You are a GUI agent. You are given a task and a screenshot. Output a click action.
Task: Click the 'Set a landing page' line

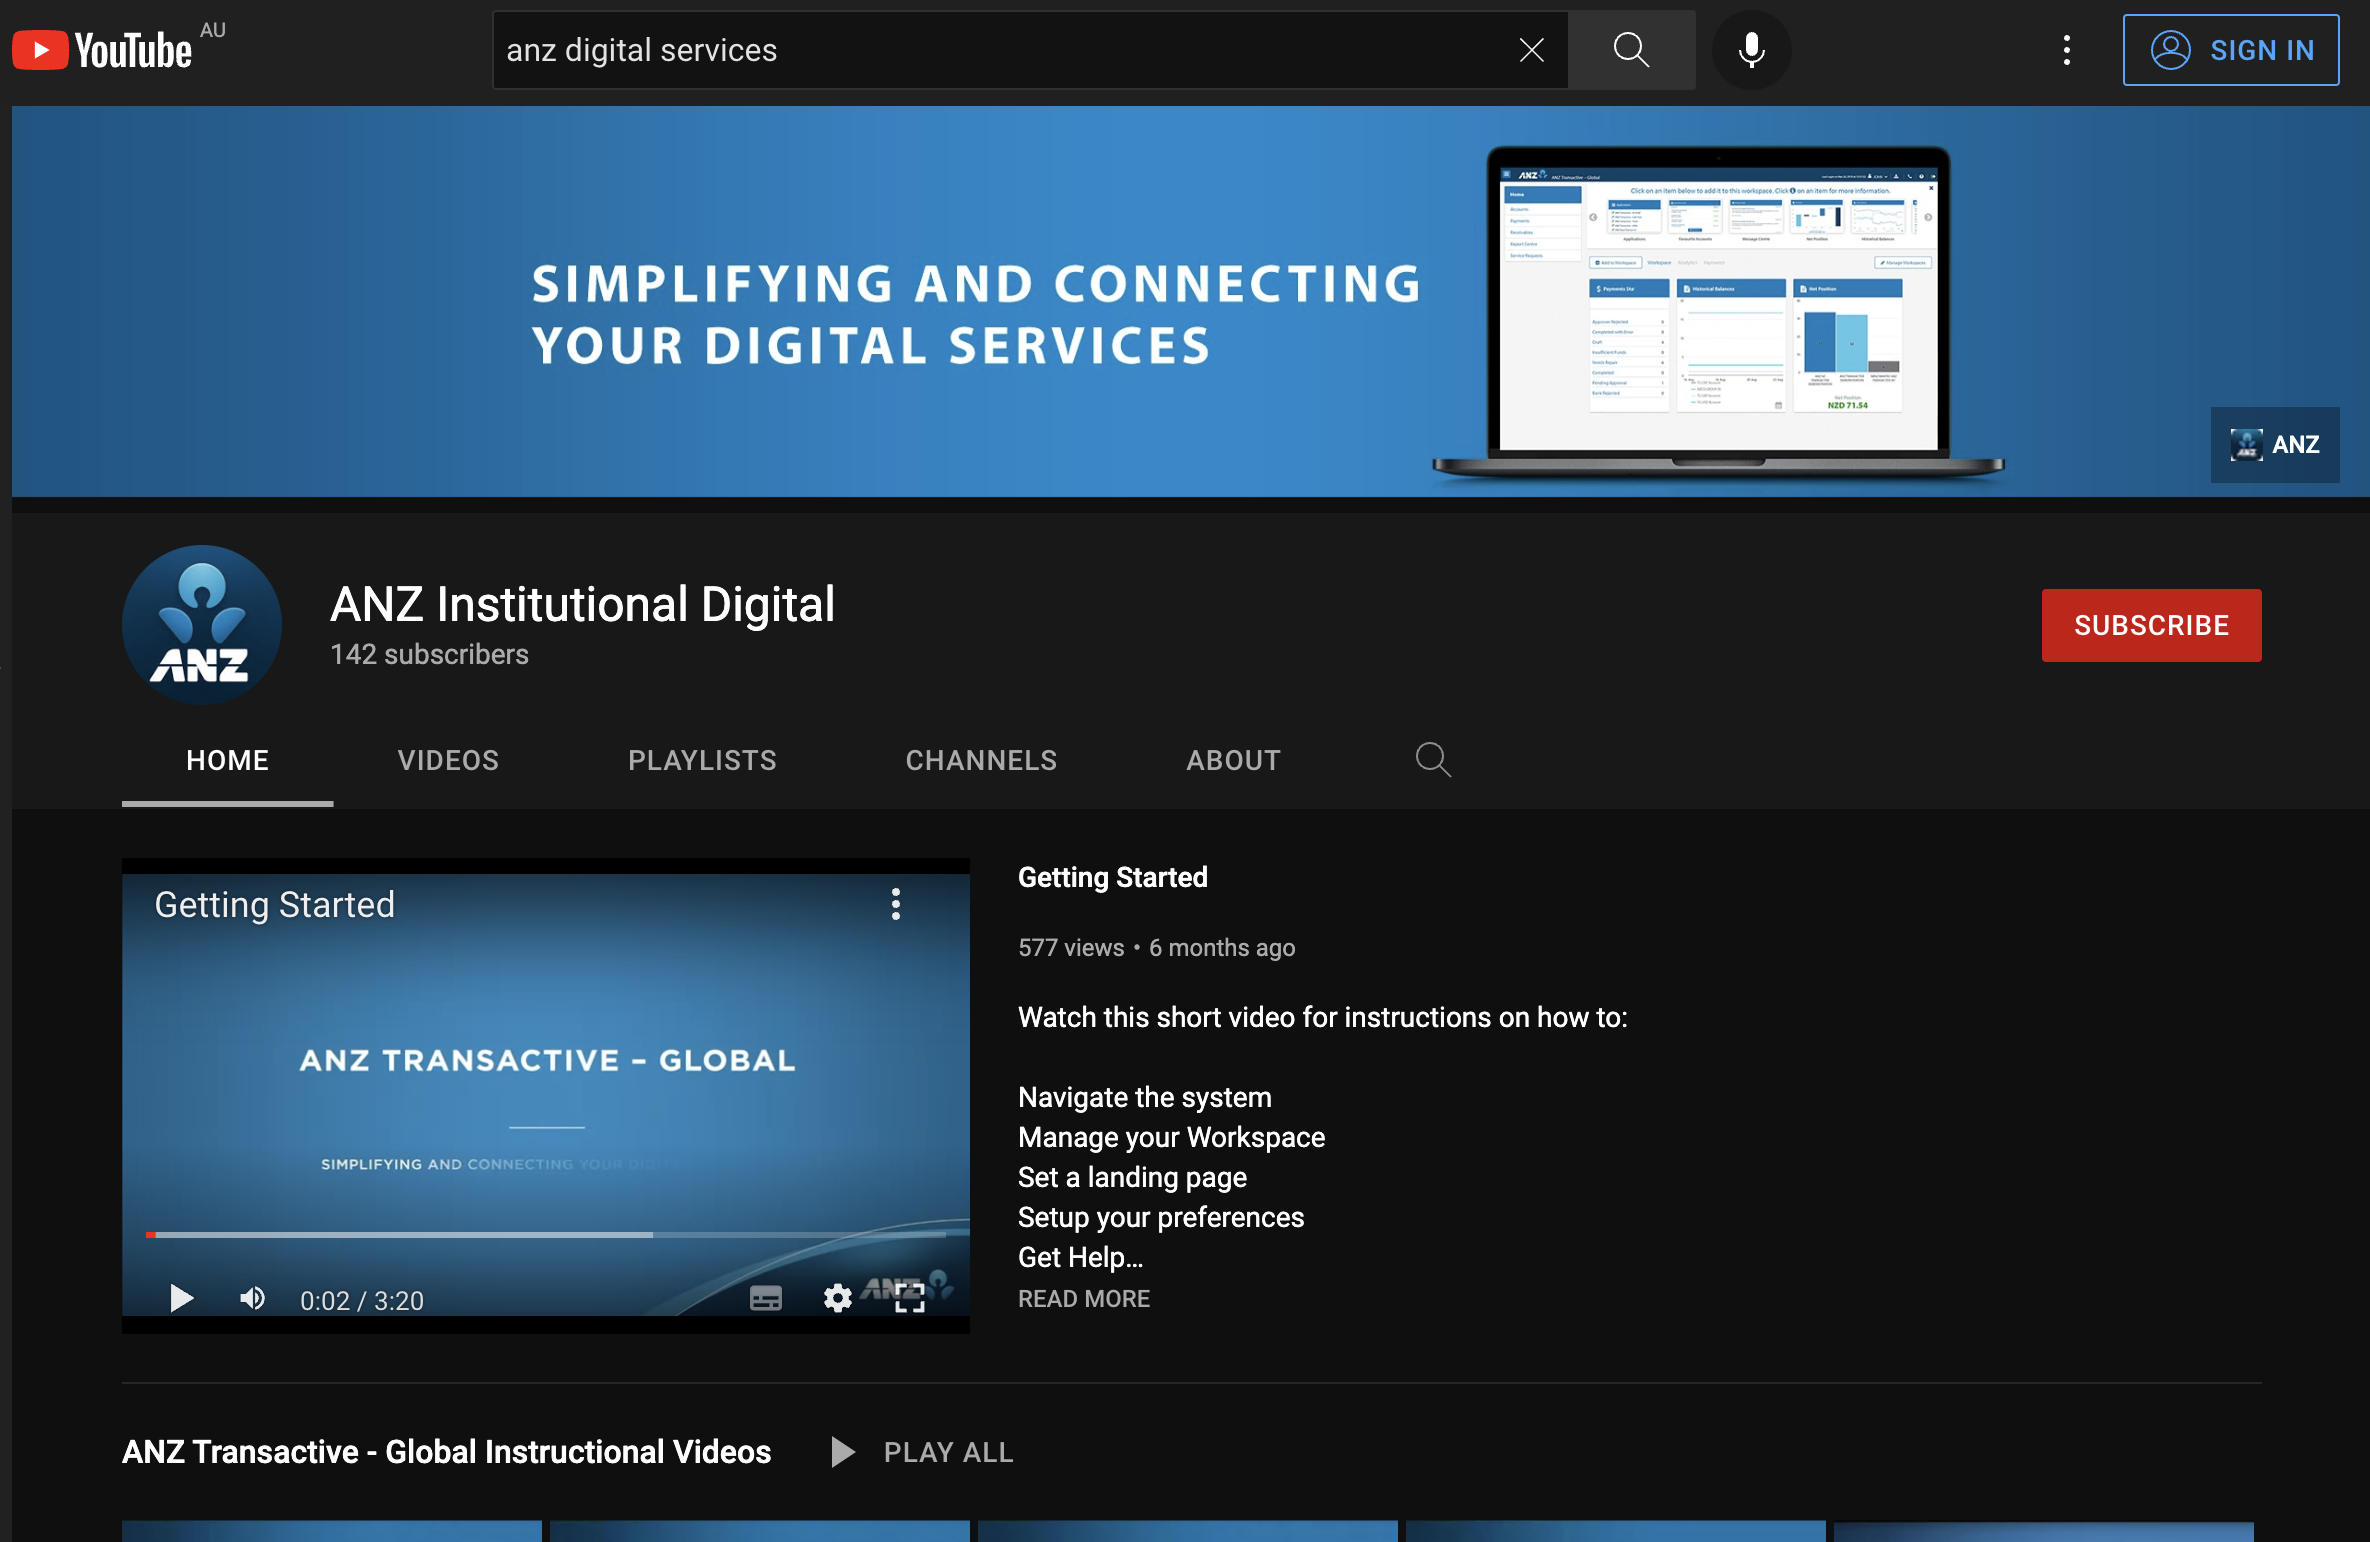tap(1132, 1178)
